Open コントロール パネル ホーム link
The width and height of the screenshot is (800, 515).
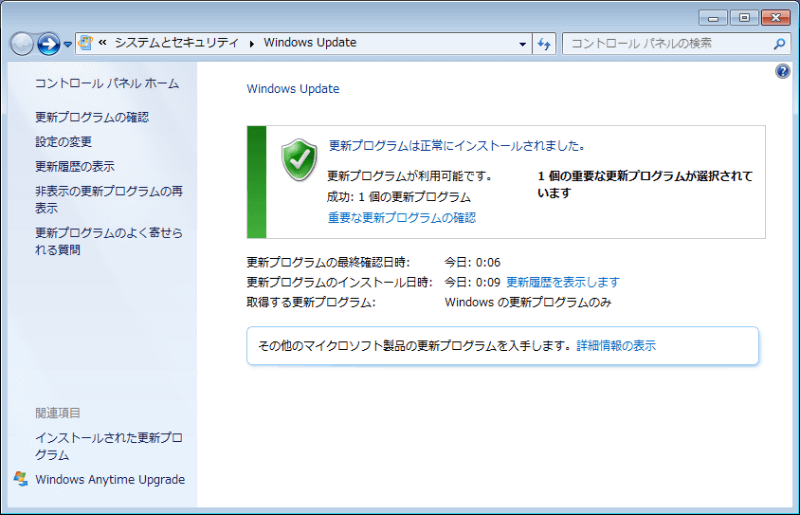[x=107, y=83]
